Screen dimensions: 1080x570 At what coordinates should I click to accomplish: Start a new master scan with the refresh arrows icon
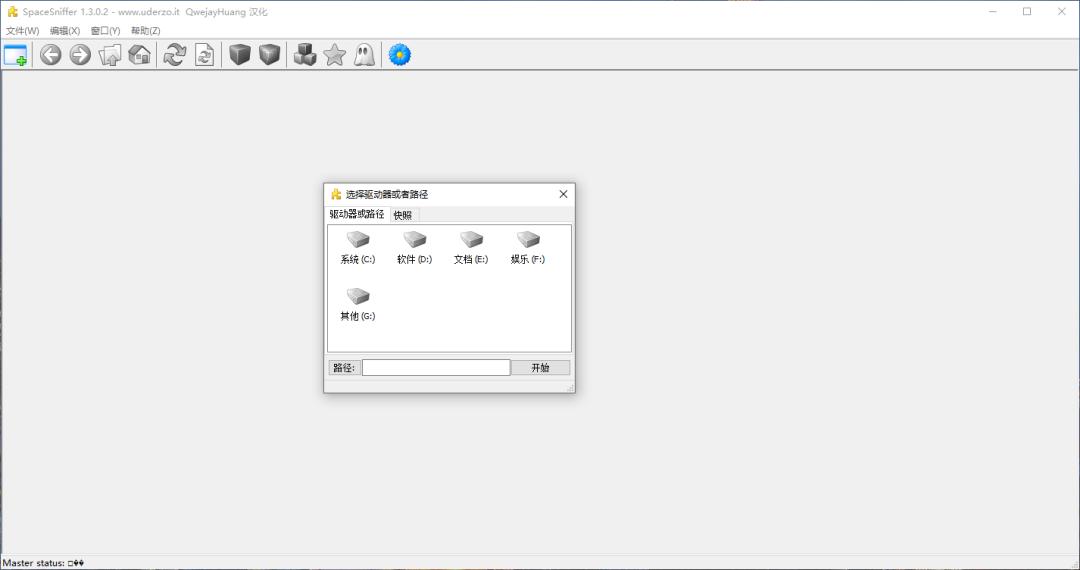[x=175, y=55]
